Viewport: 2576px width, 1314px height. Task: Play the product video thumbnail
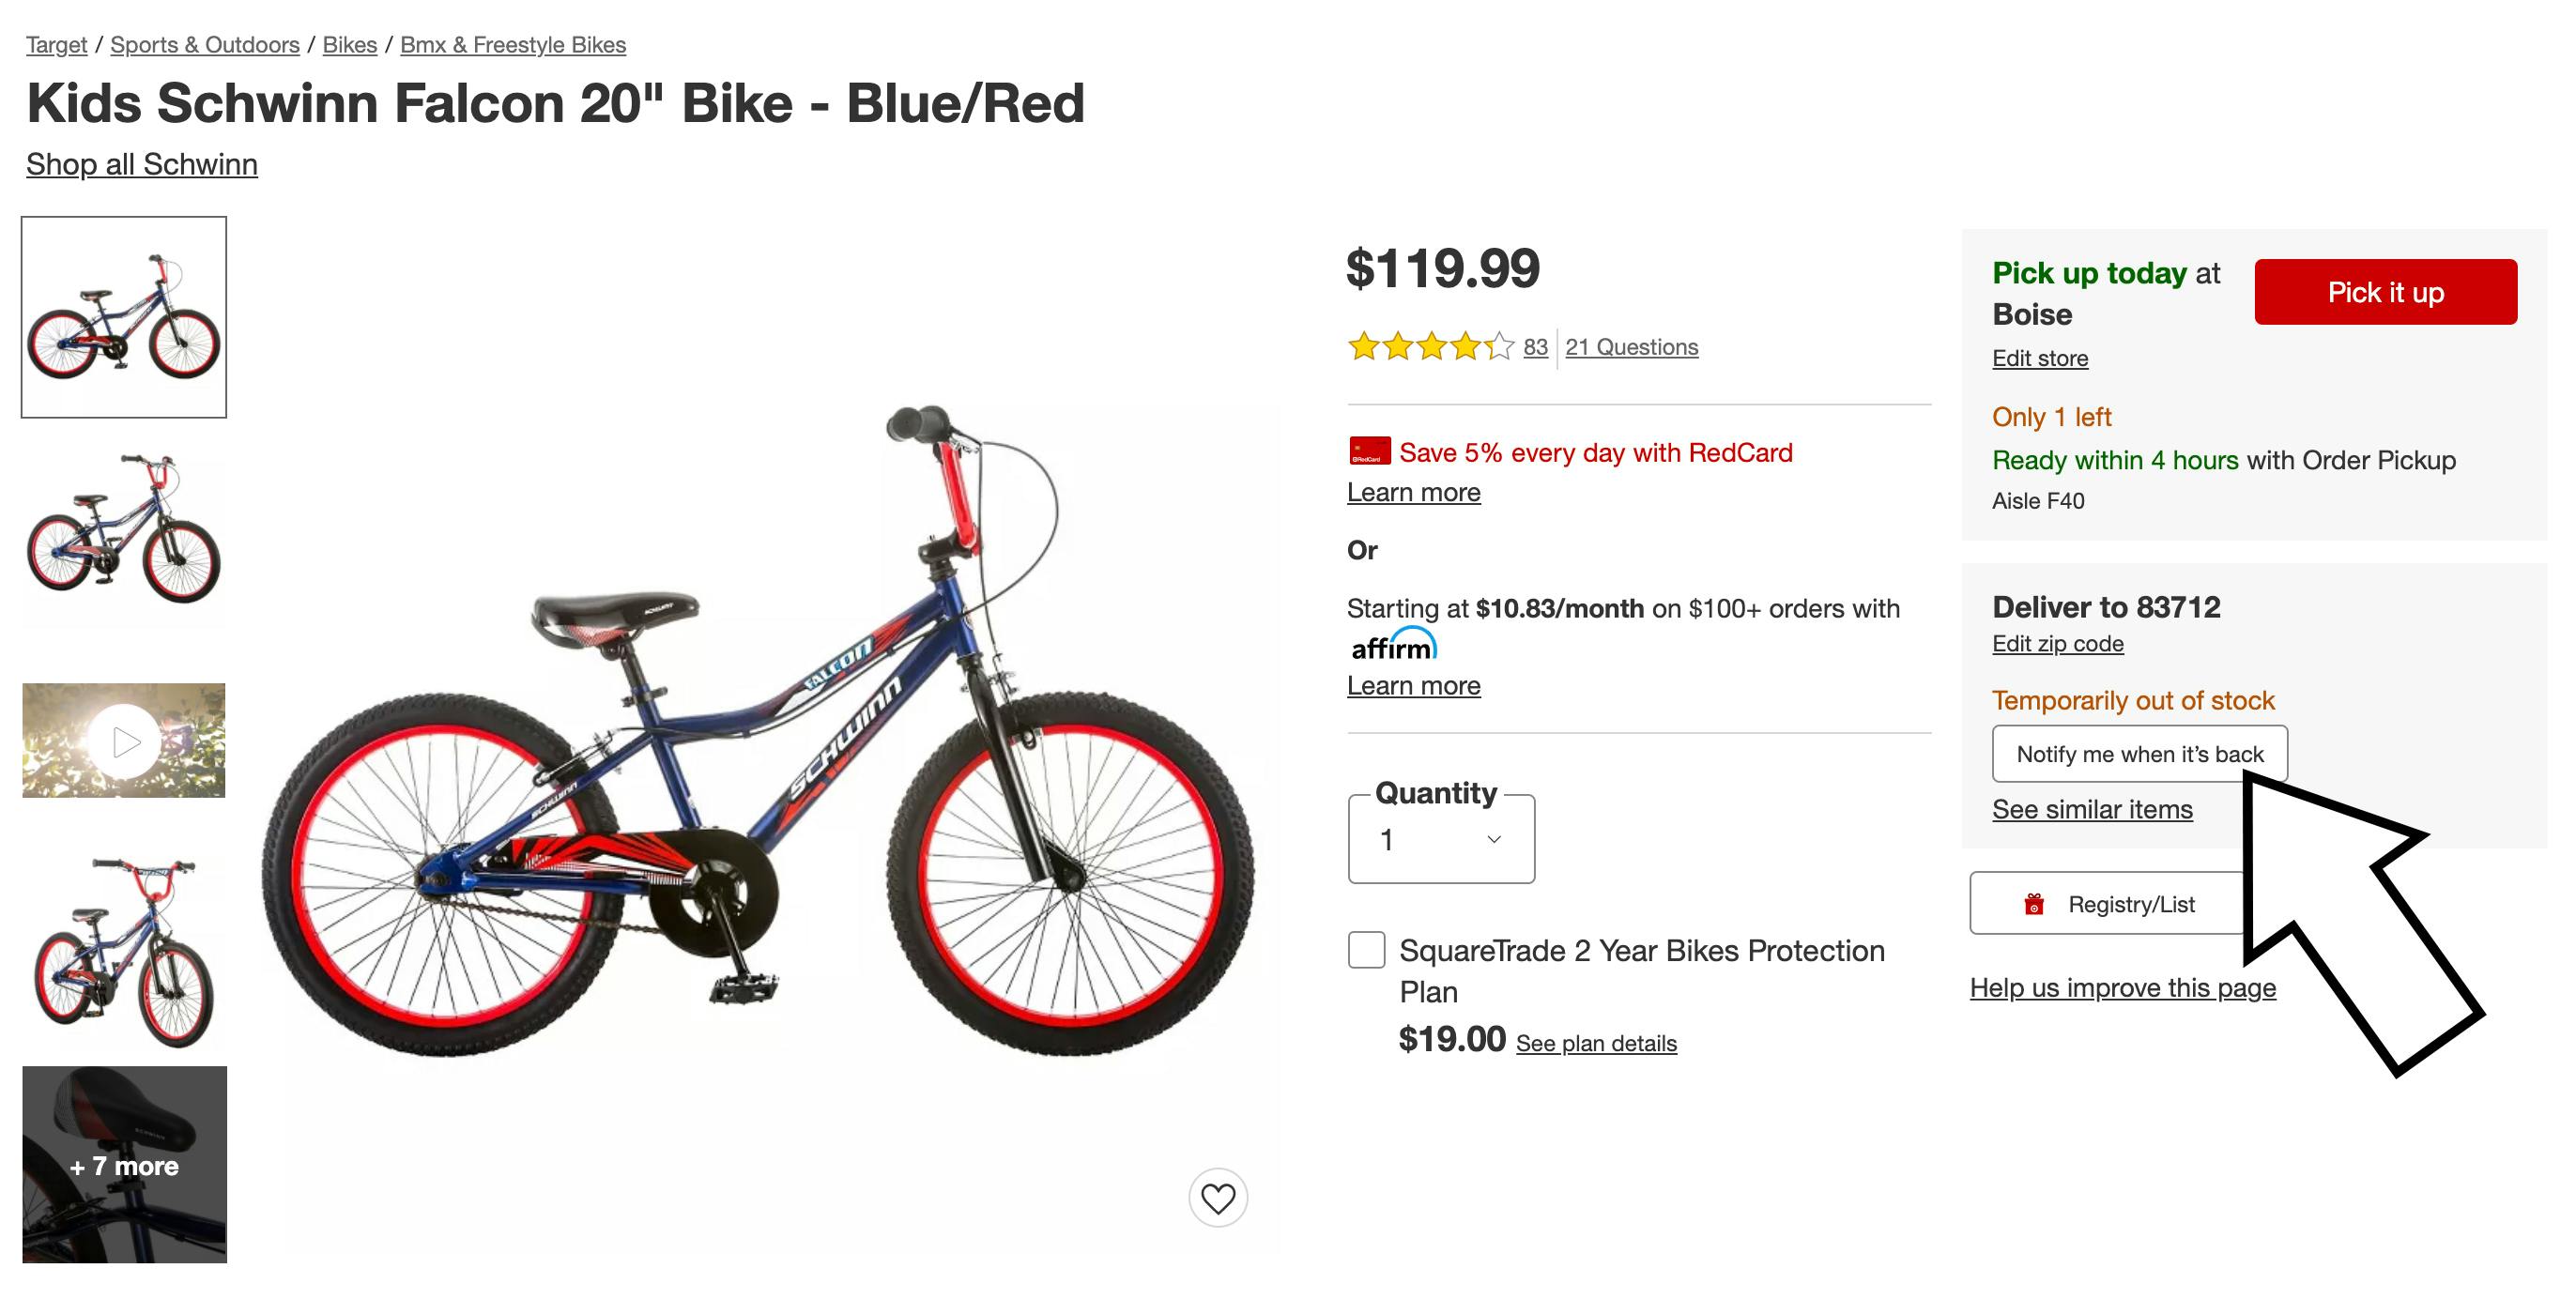pyautogui.click(x=124, y=741)
